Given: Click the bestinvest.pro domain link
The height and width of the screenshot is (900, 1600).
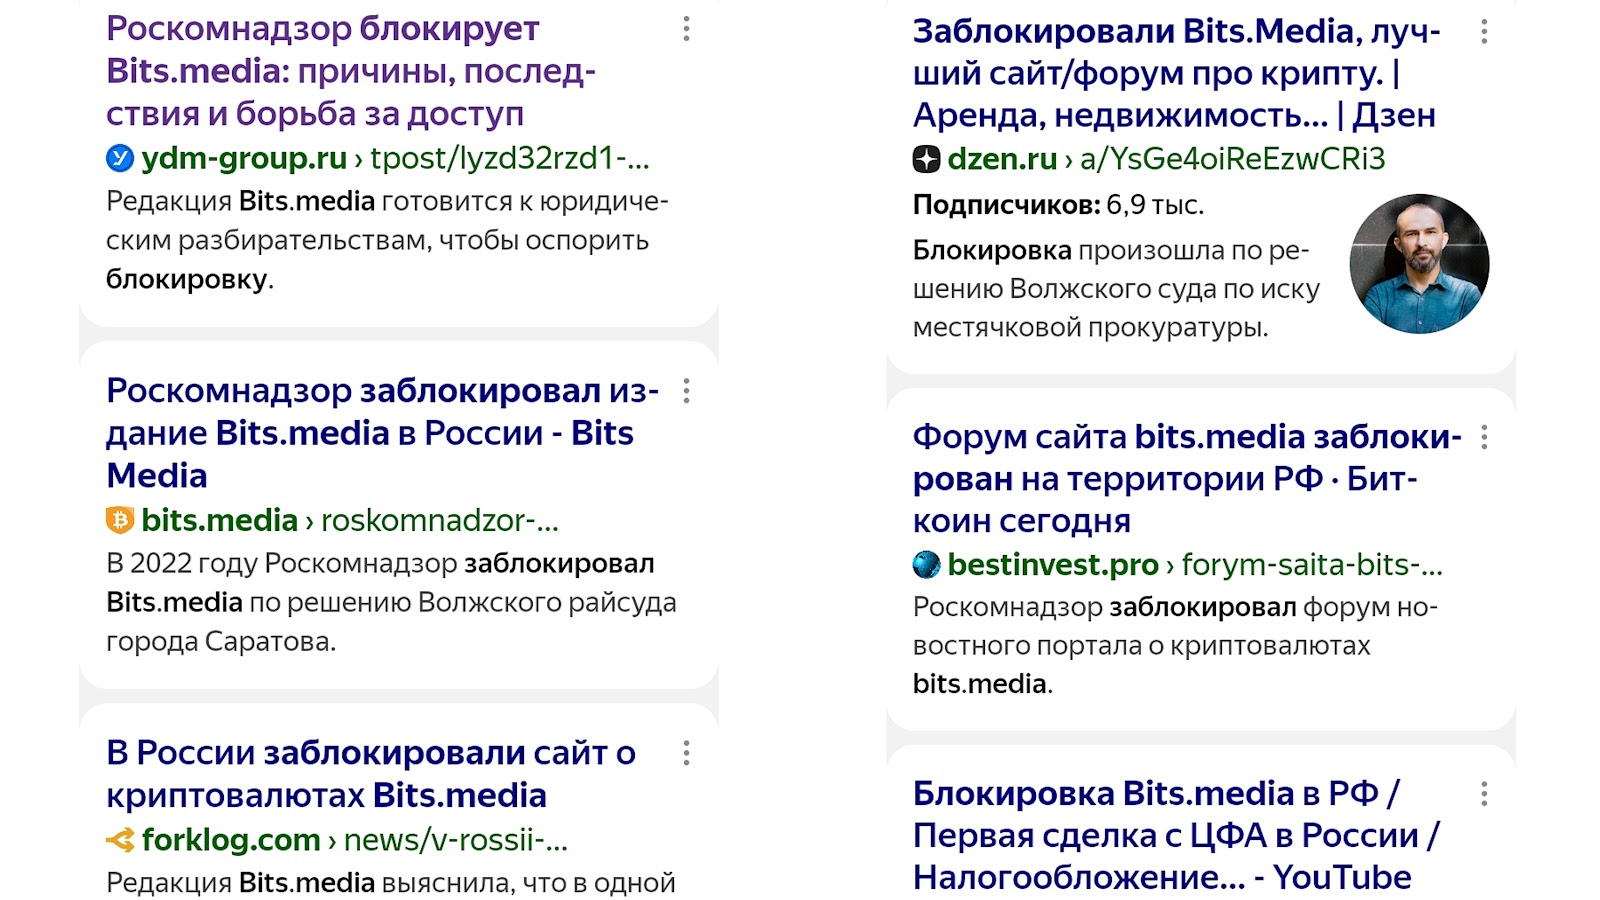Looking at the screenshot, I should (x=1053, y=565).
